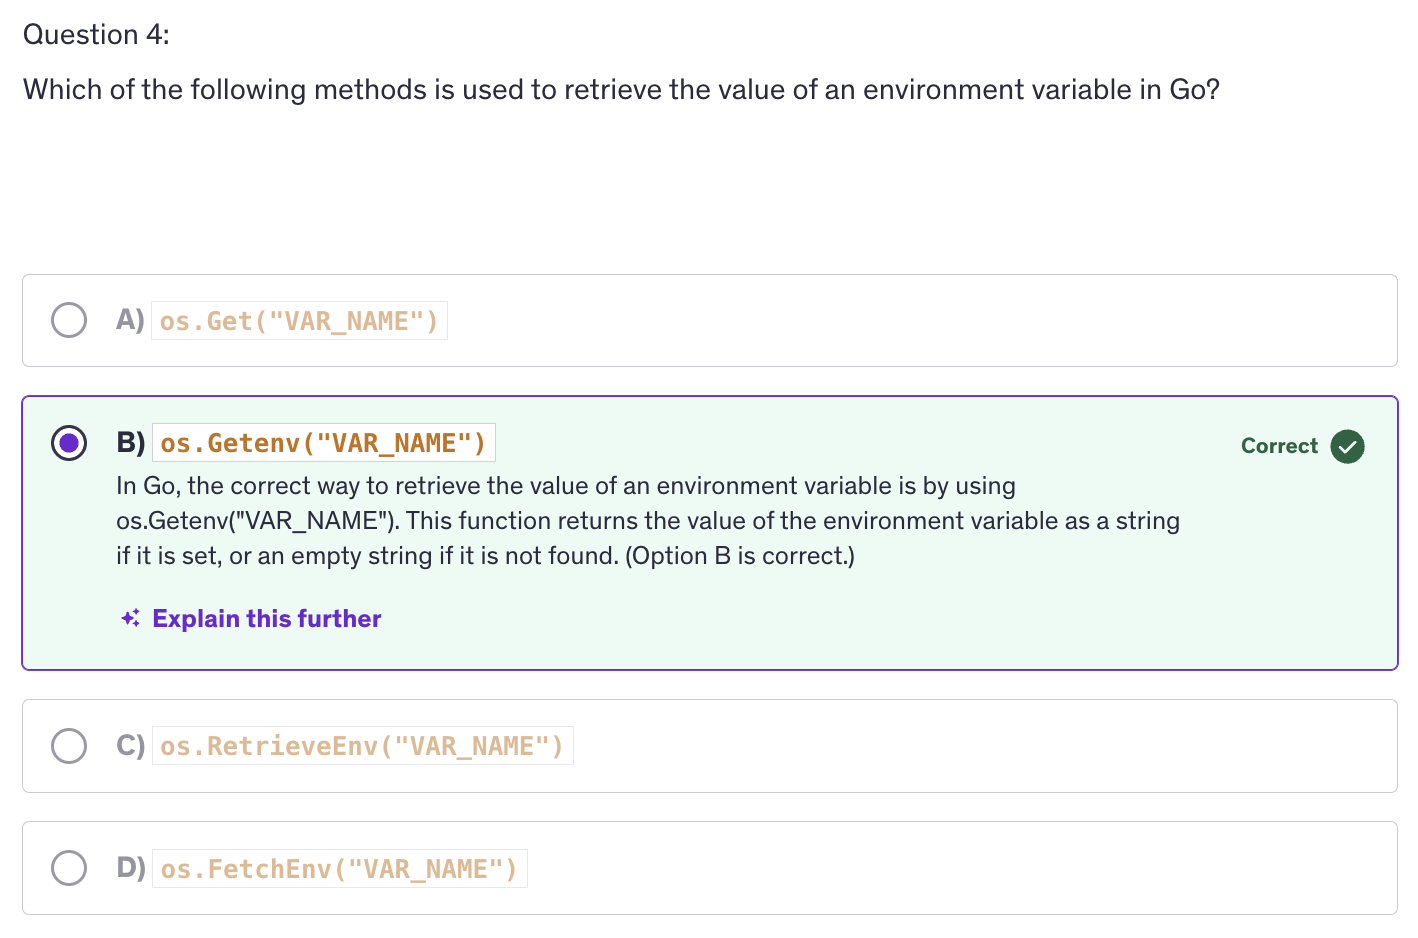Click the D) letter label
This screenshot has width=1418, height=938.
click(131, 868)
